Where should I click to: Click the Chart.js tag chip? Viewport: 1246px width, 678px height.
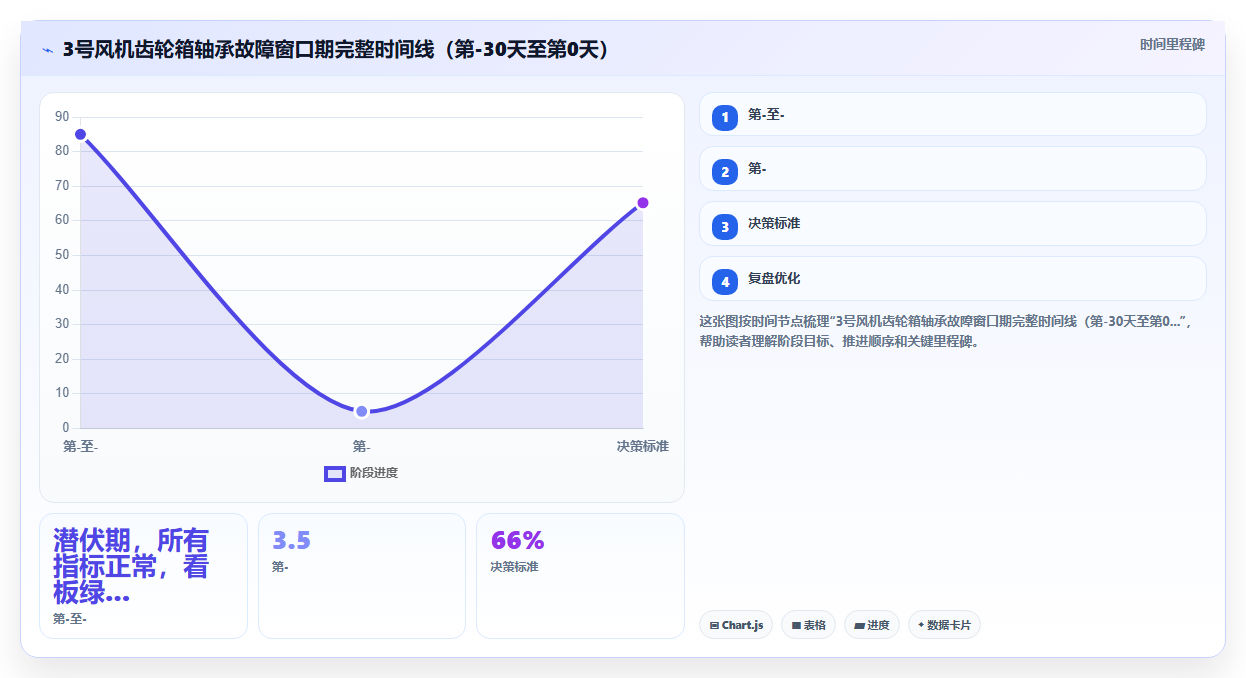[736, 625]
